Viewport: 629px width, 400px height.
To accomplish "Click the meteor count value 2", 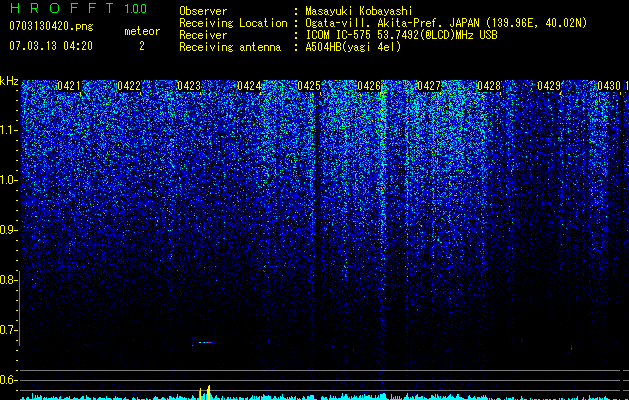I will click(x=142, y=46).
